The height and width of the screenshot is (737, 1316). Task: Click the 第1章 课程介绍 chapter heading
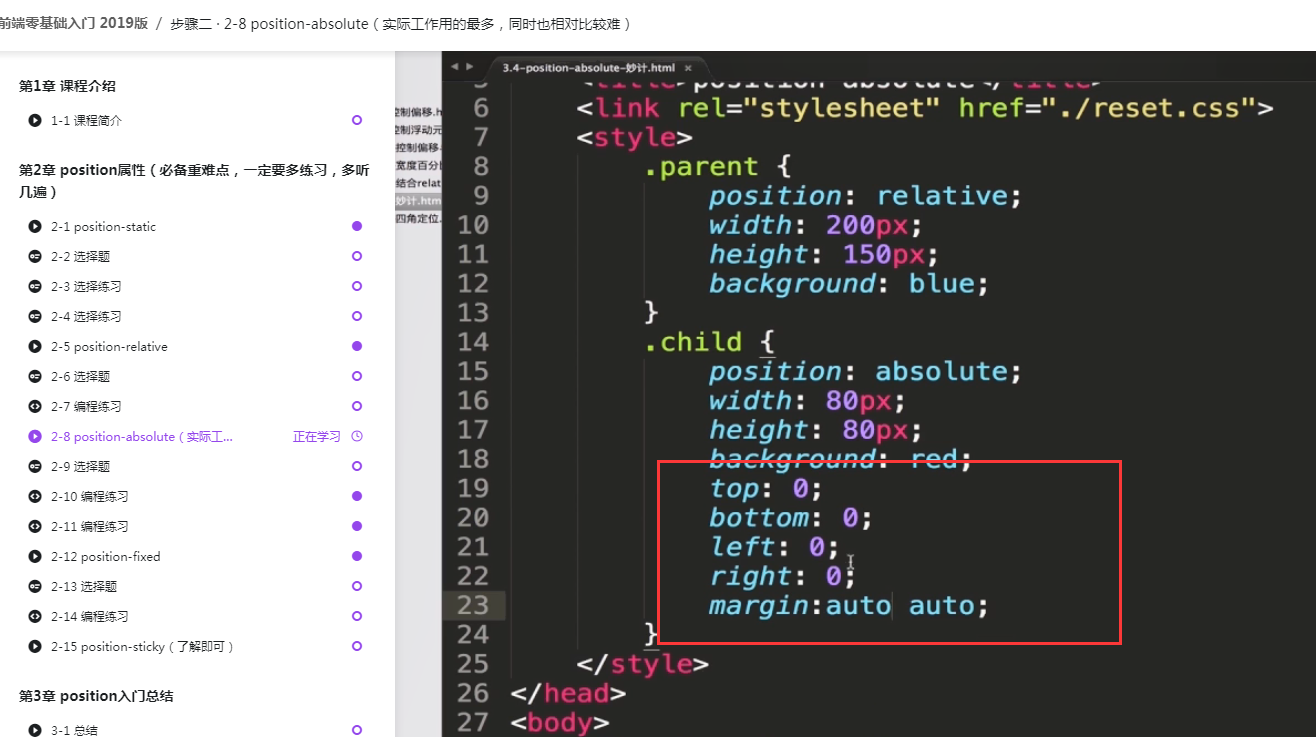[x=67, y=86]
